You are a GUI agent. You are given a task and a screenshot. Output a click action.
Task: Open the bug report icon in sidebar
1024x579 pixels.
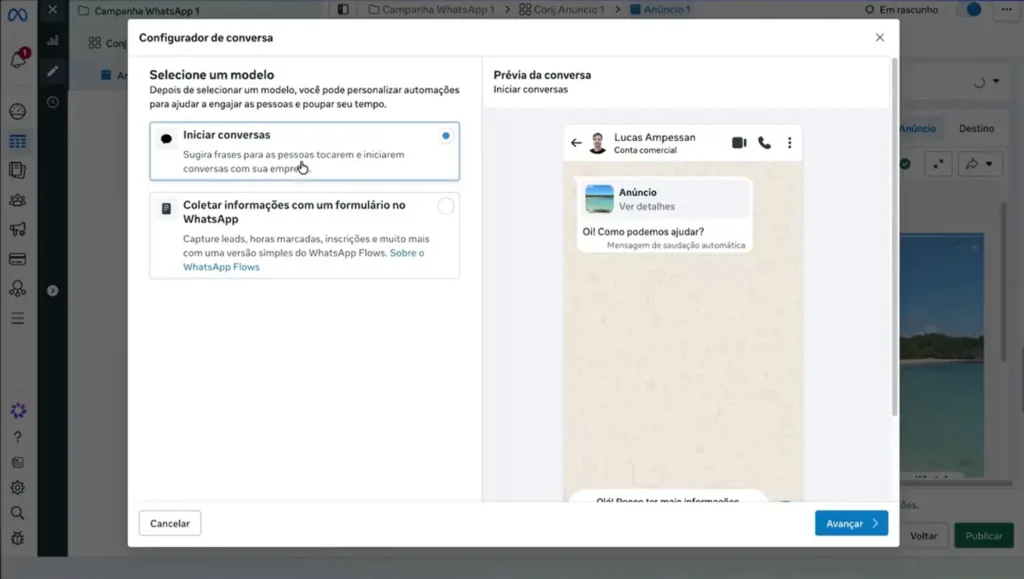[x=18, y=538]
